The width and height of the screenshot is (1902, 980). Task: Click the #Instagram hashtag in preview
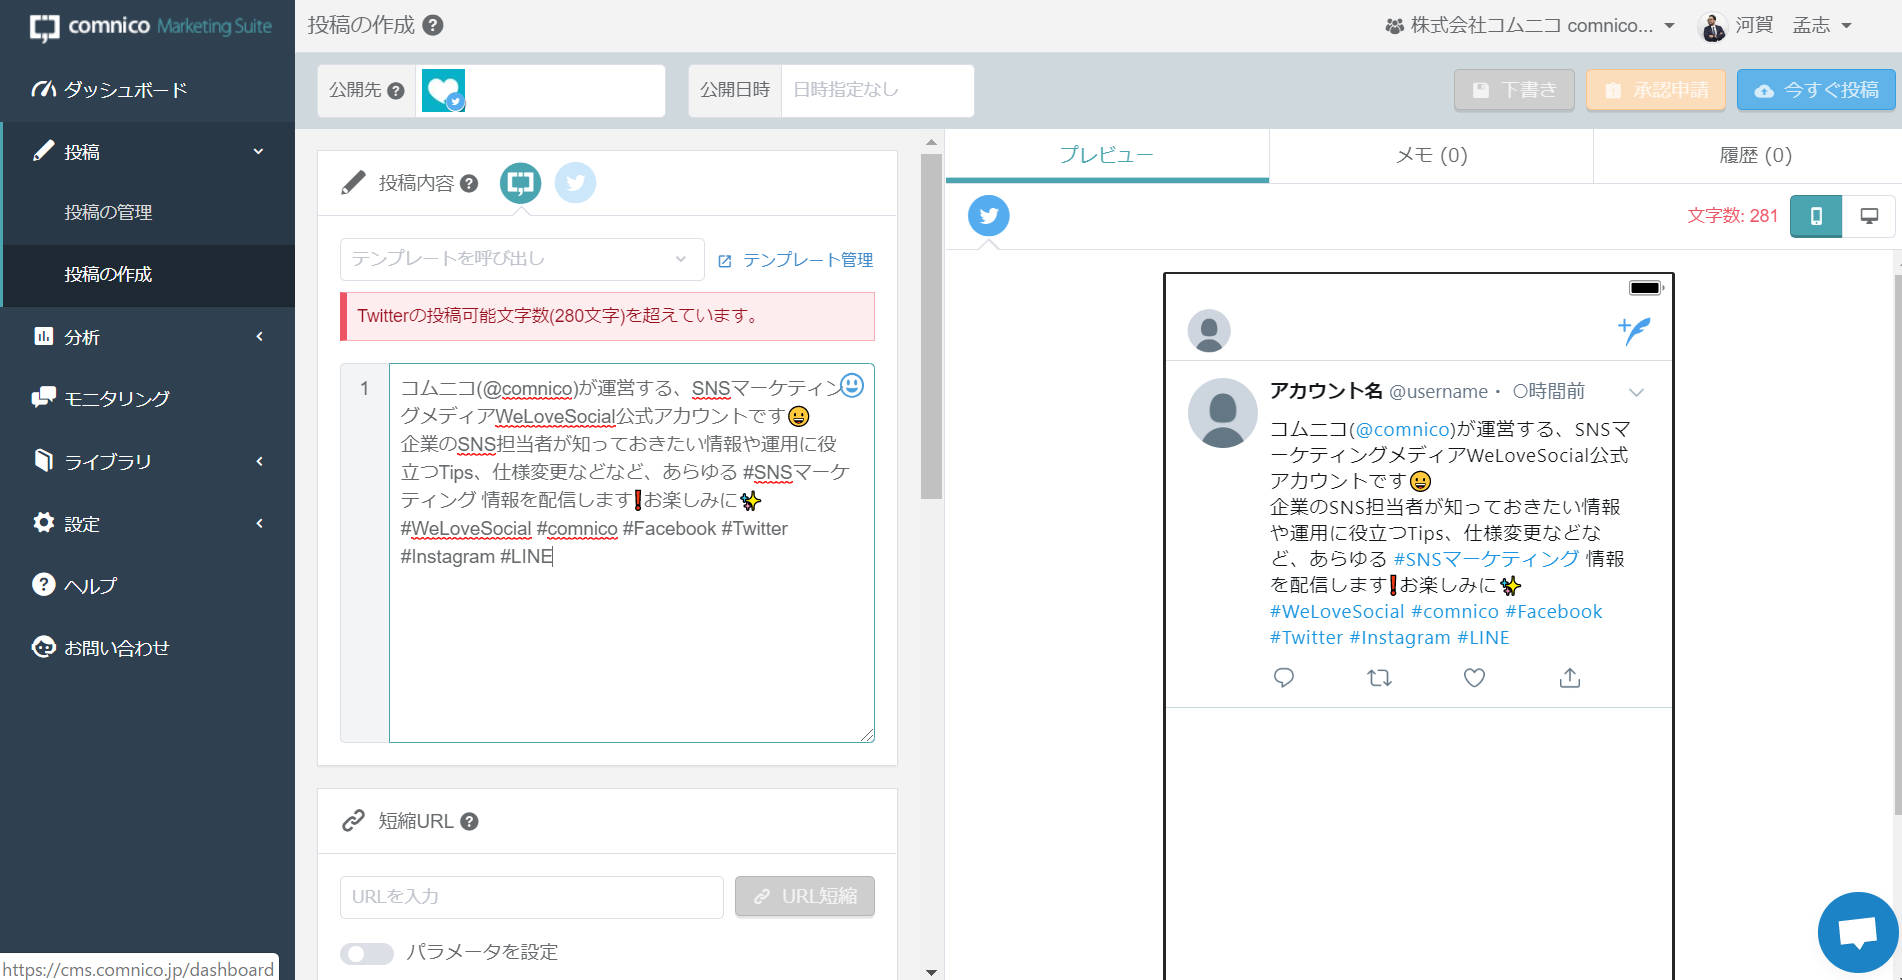pos(1400,637)
